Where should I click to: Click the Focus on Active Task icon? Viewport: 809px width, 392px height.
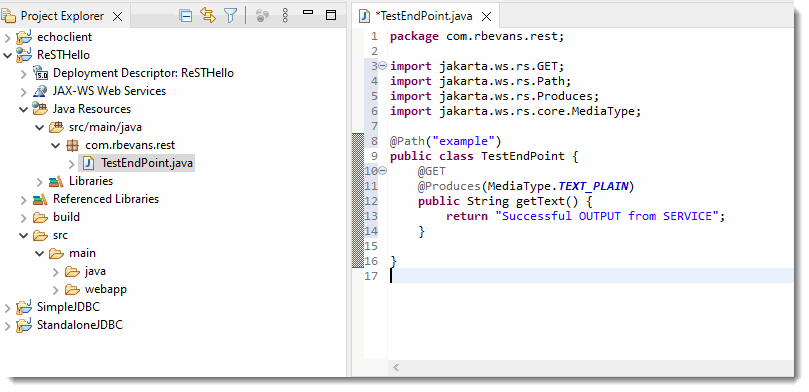[263, 15]
